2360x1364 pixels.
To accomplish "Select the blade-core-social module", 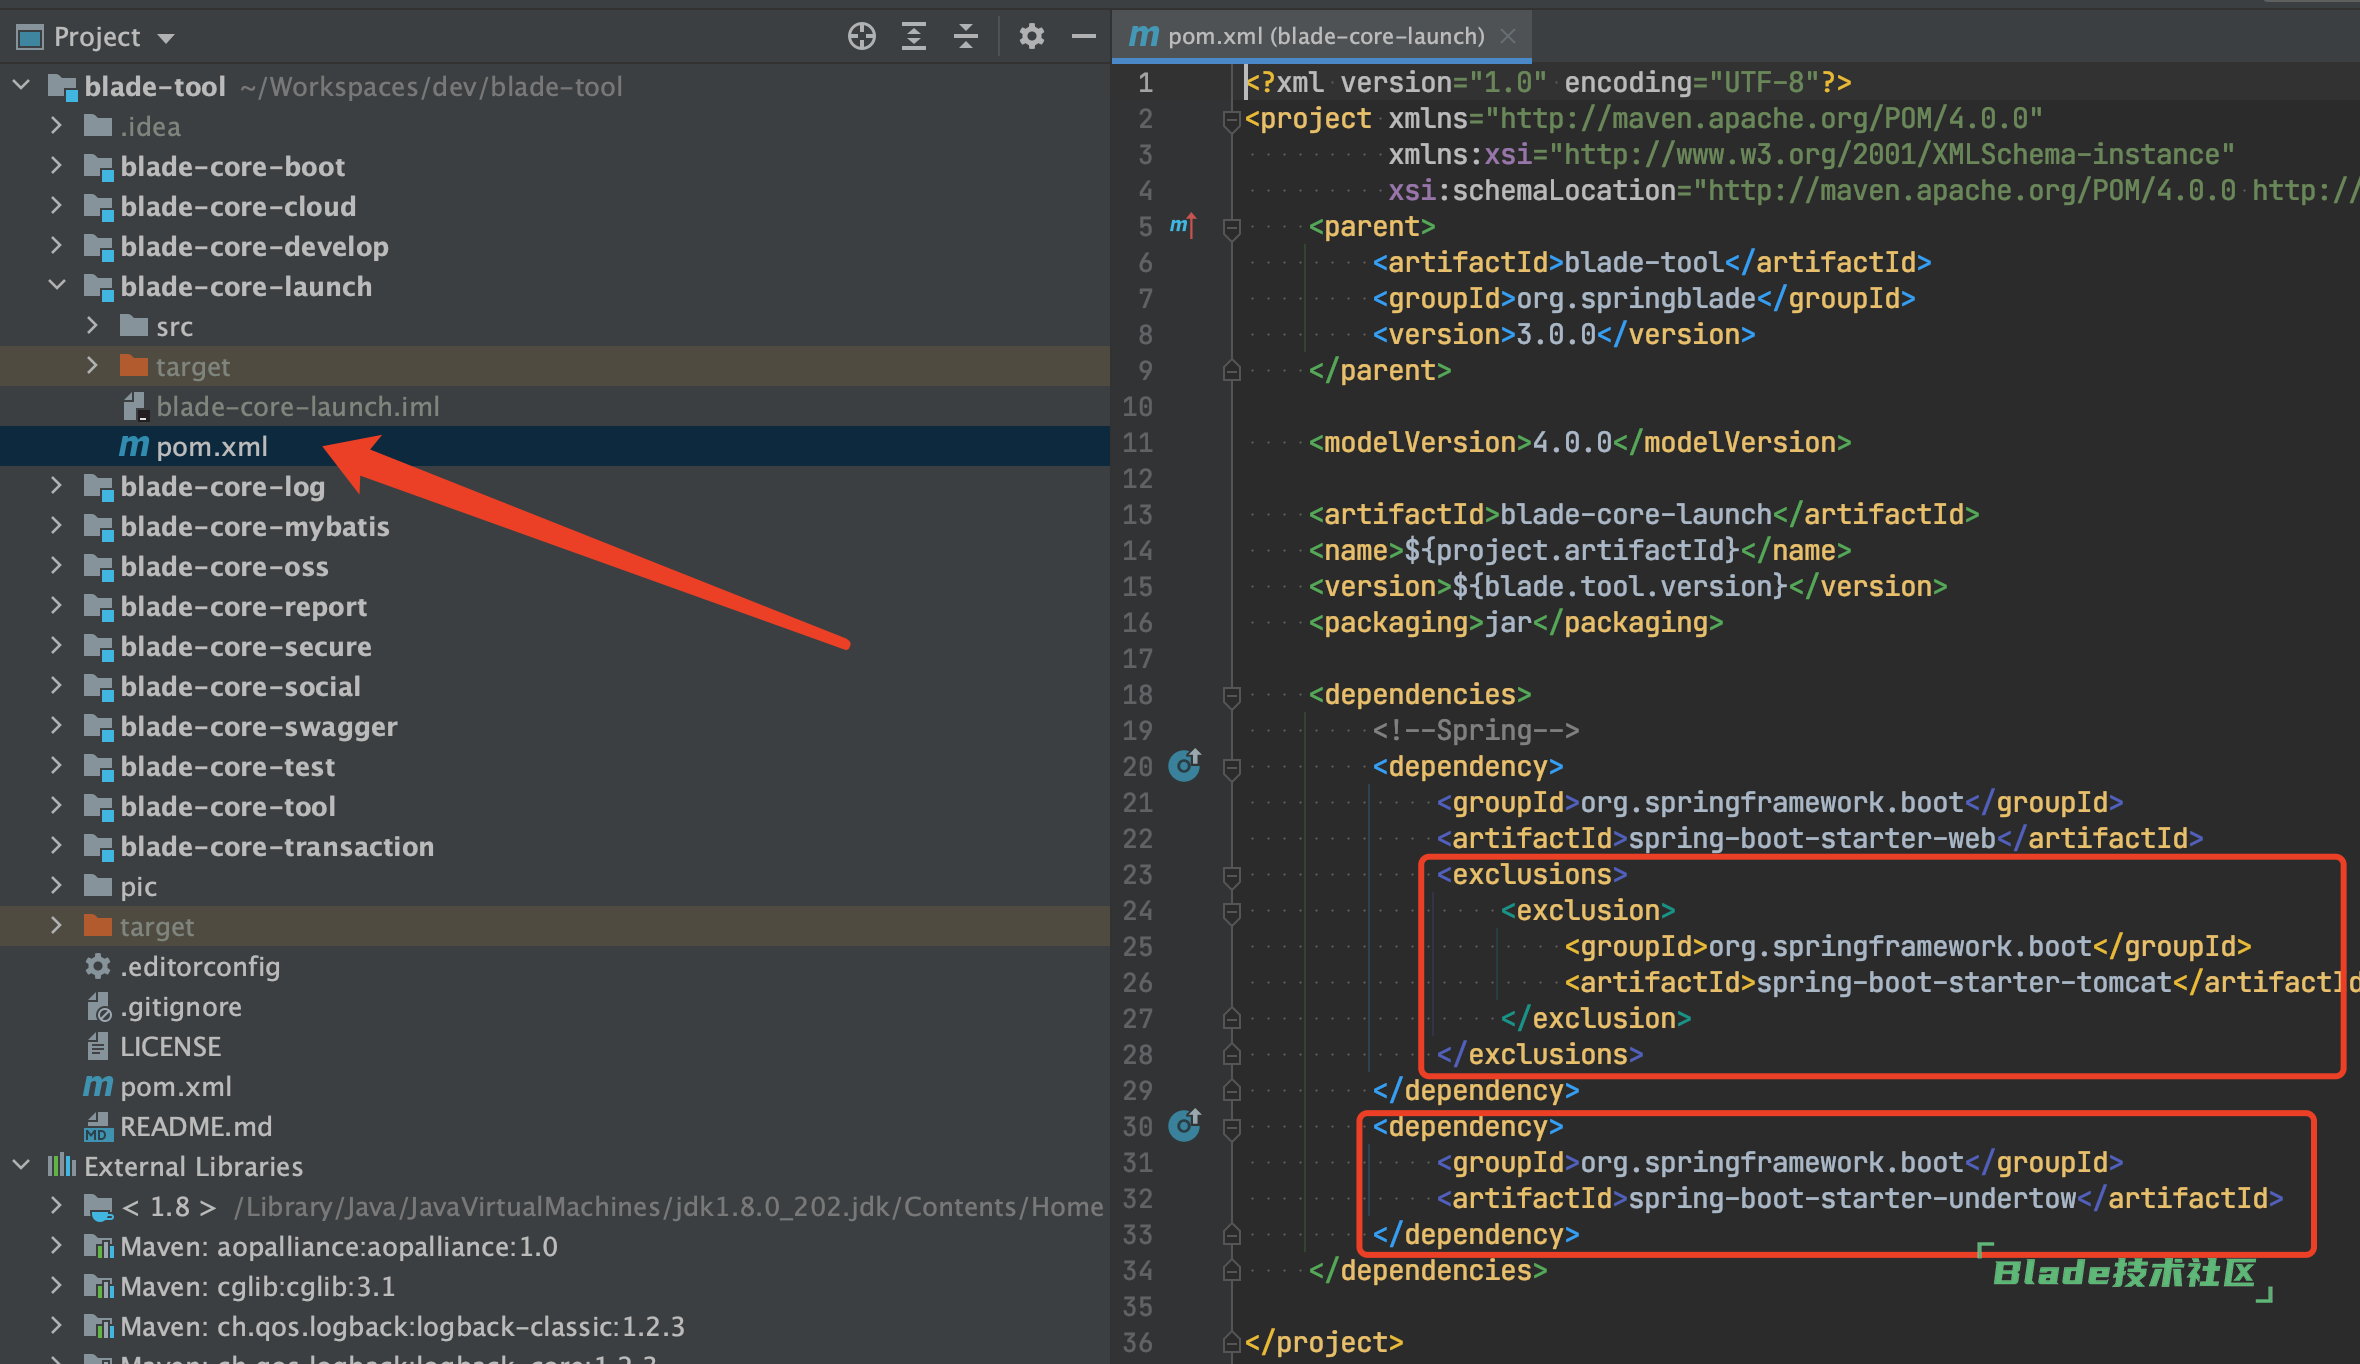I will pos(240,686).
